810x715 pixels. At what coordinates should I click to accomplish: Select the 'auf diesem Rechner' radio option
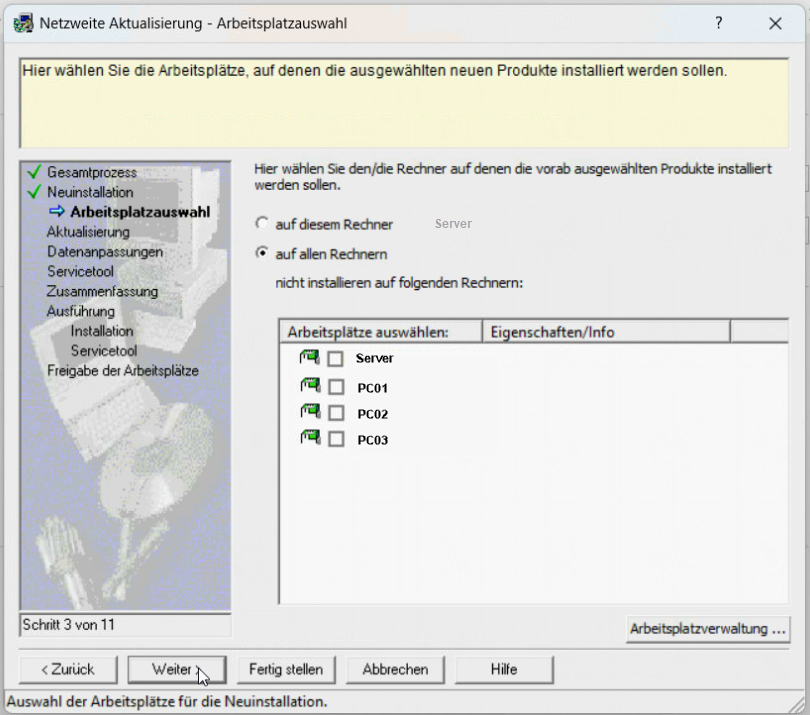click(x=263, y=224)
